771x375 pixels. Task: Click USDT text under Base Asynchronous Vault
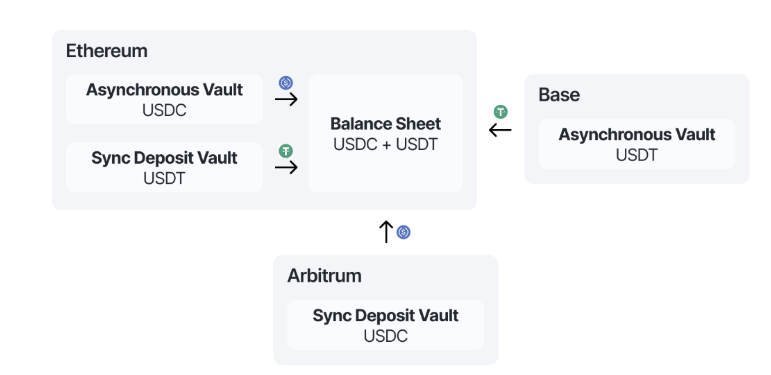pyautogui.click(x=637, y=155)
